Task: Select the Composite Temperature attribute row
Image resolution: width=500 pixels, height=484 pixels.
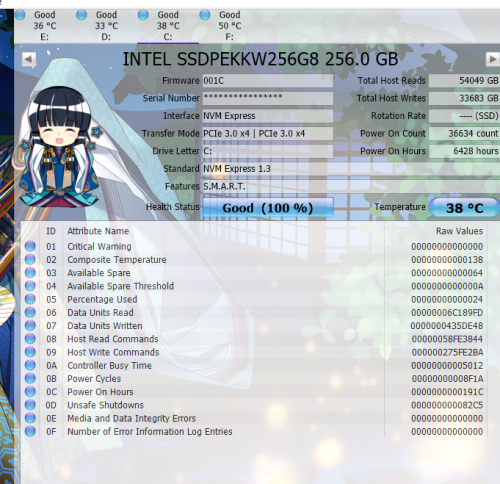Action: coord(254,260)
